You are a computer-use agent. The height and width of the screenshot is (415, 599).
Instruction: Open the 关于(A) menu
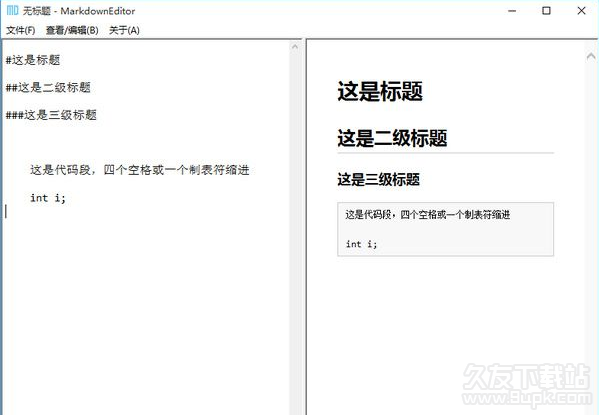[124, 30]
